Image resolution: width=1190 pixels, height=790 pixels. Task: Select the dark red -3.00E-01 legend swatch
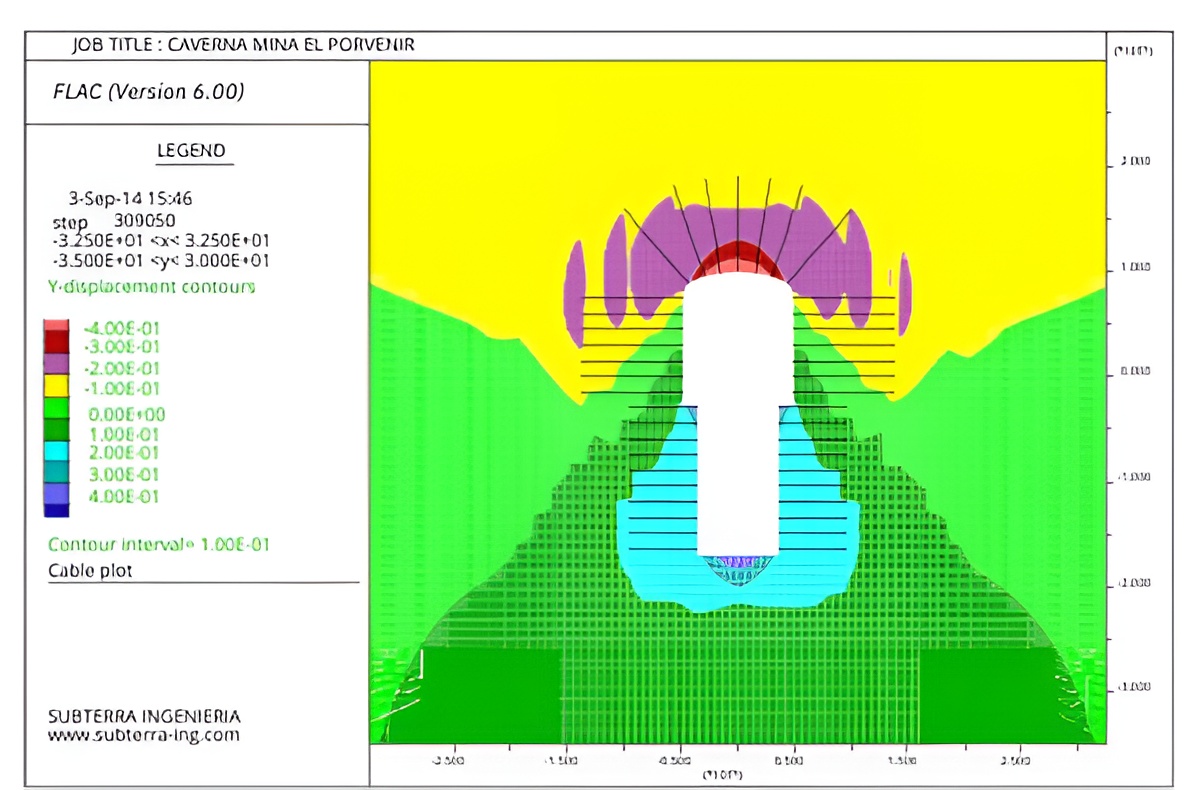[x=56, y=344]
